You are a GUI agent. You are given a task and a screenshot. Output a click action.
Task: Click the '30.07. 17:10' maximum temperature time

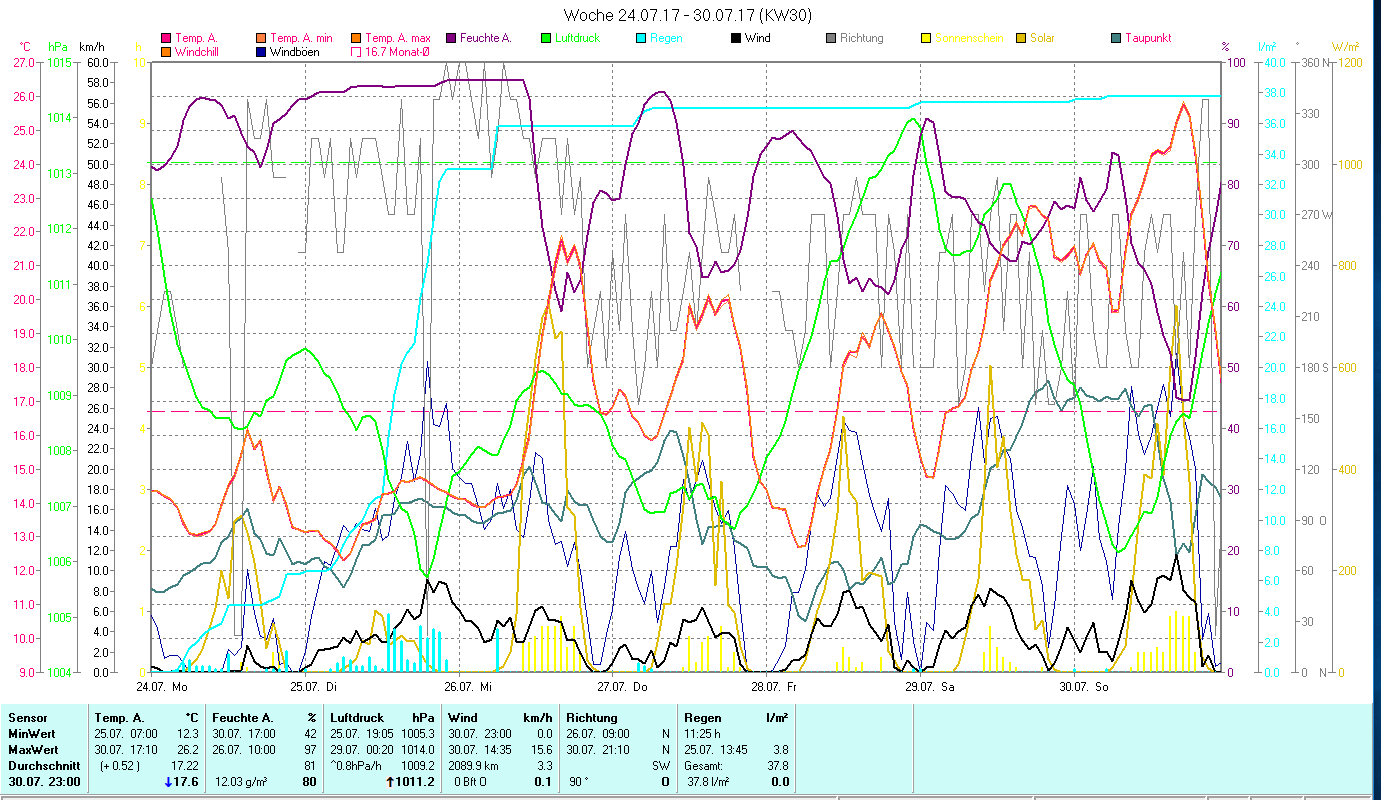(x=126, y=749)
